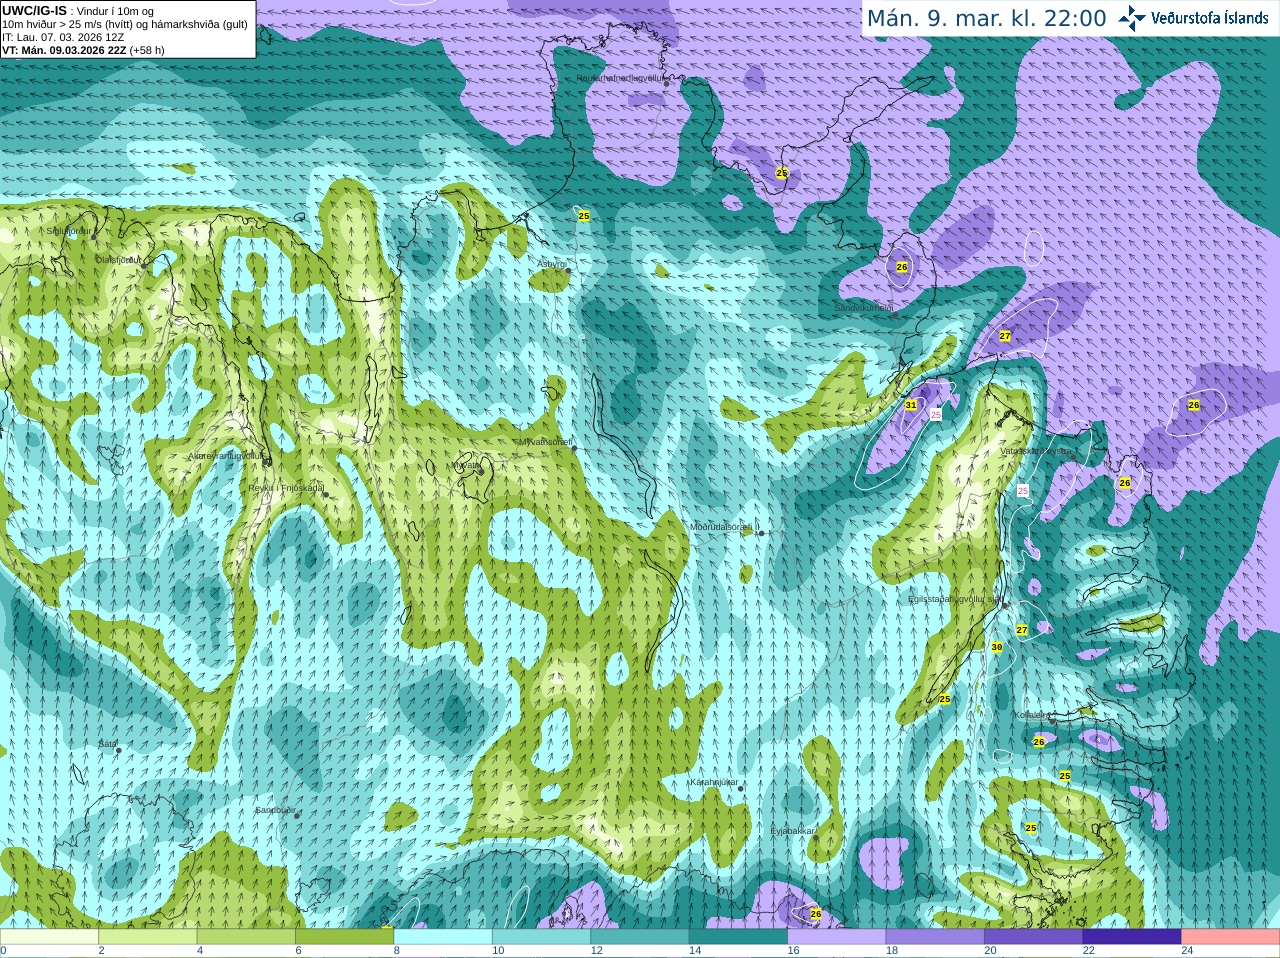Click the Ásbyrgi station label

coord(551,264)
